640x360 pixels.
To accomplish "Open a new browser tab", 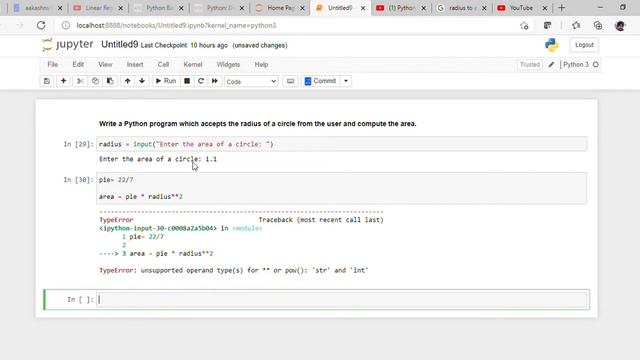I will (562, 8).
